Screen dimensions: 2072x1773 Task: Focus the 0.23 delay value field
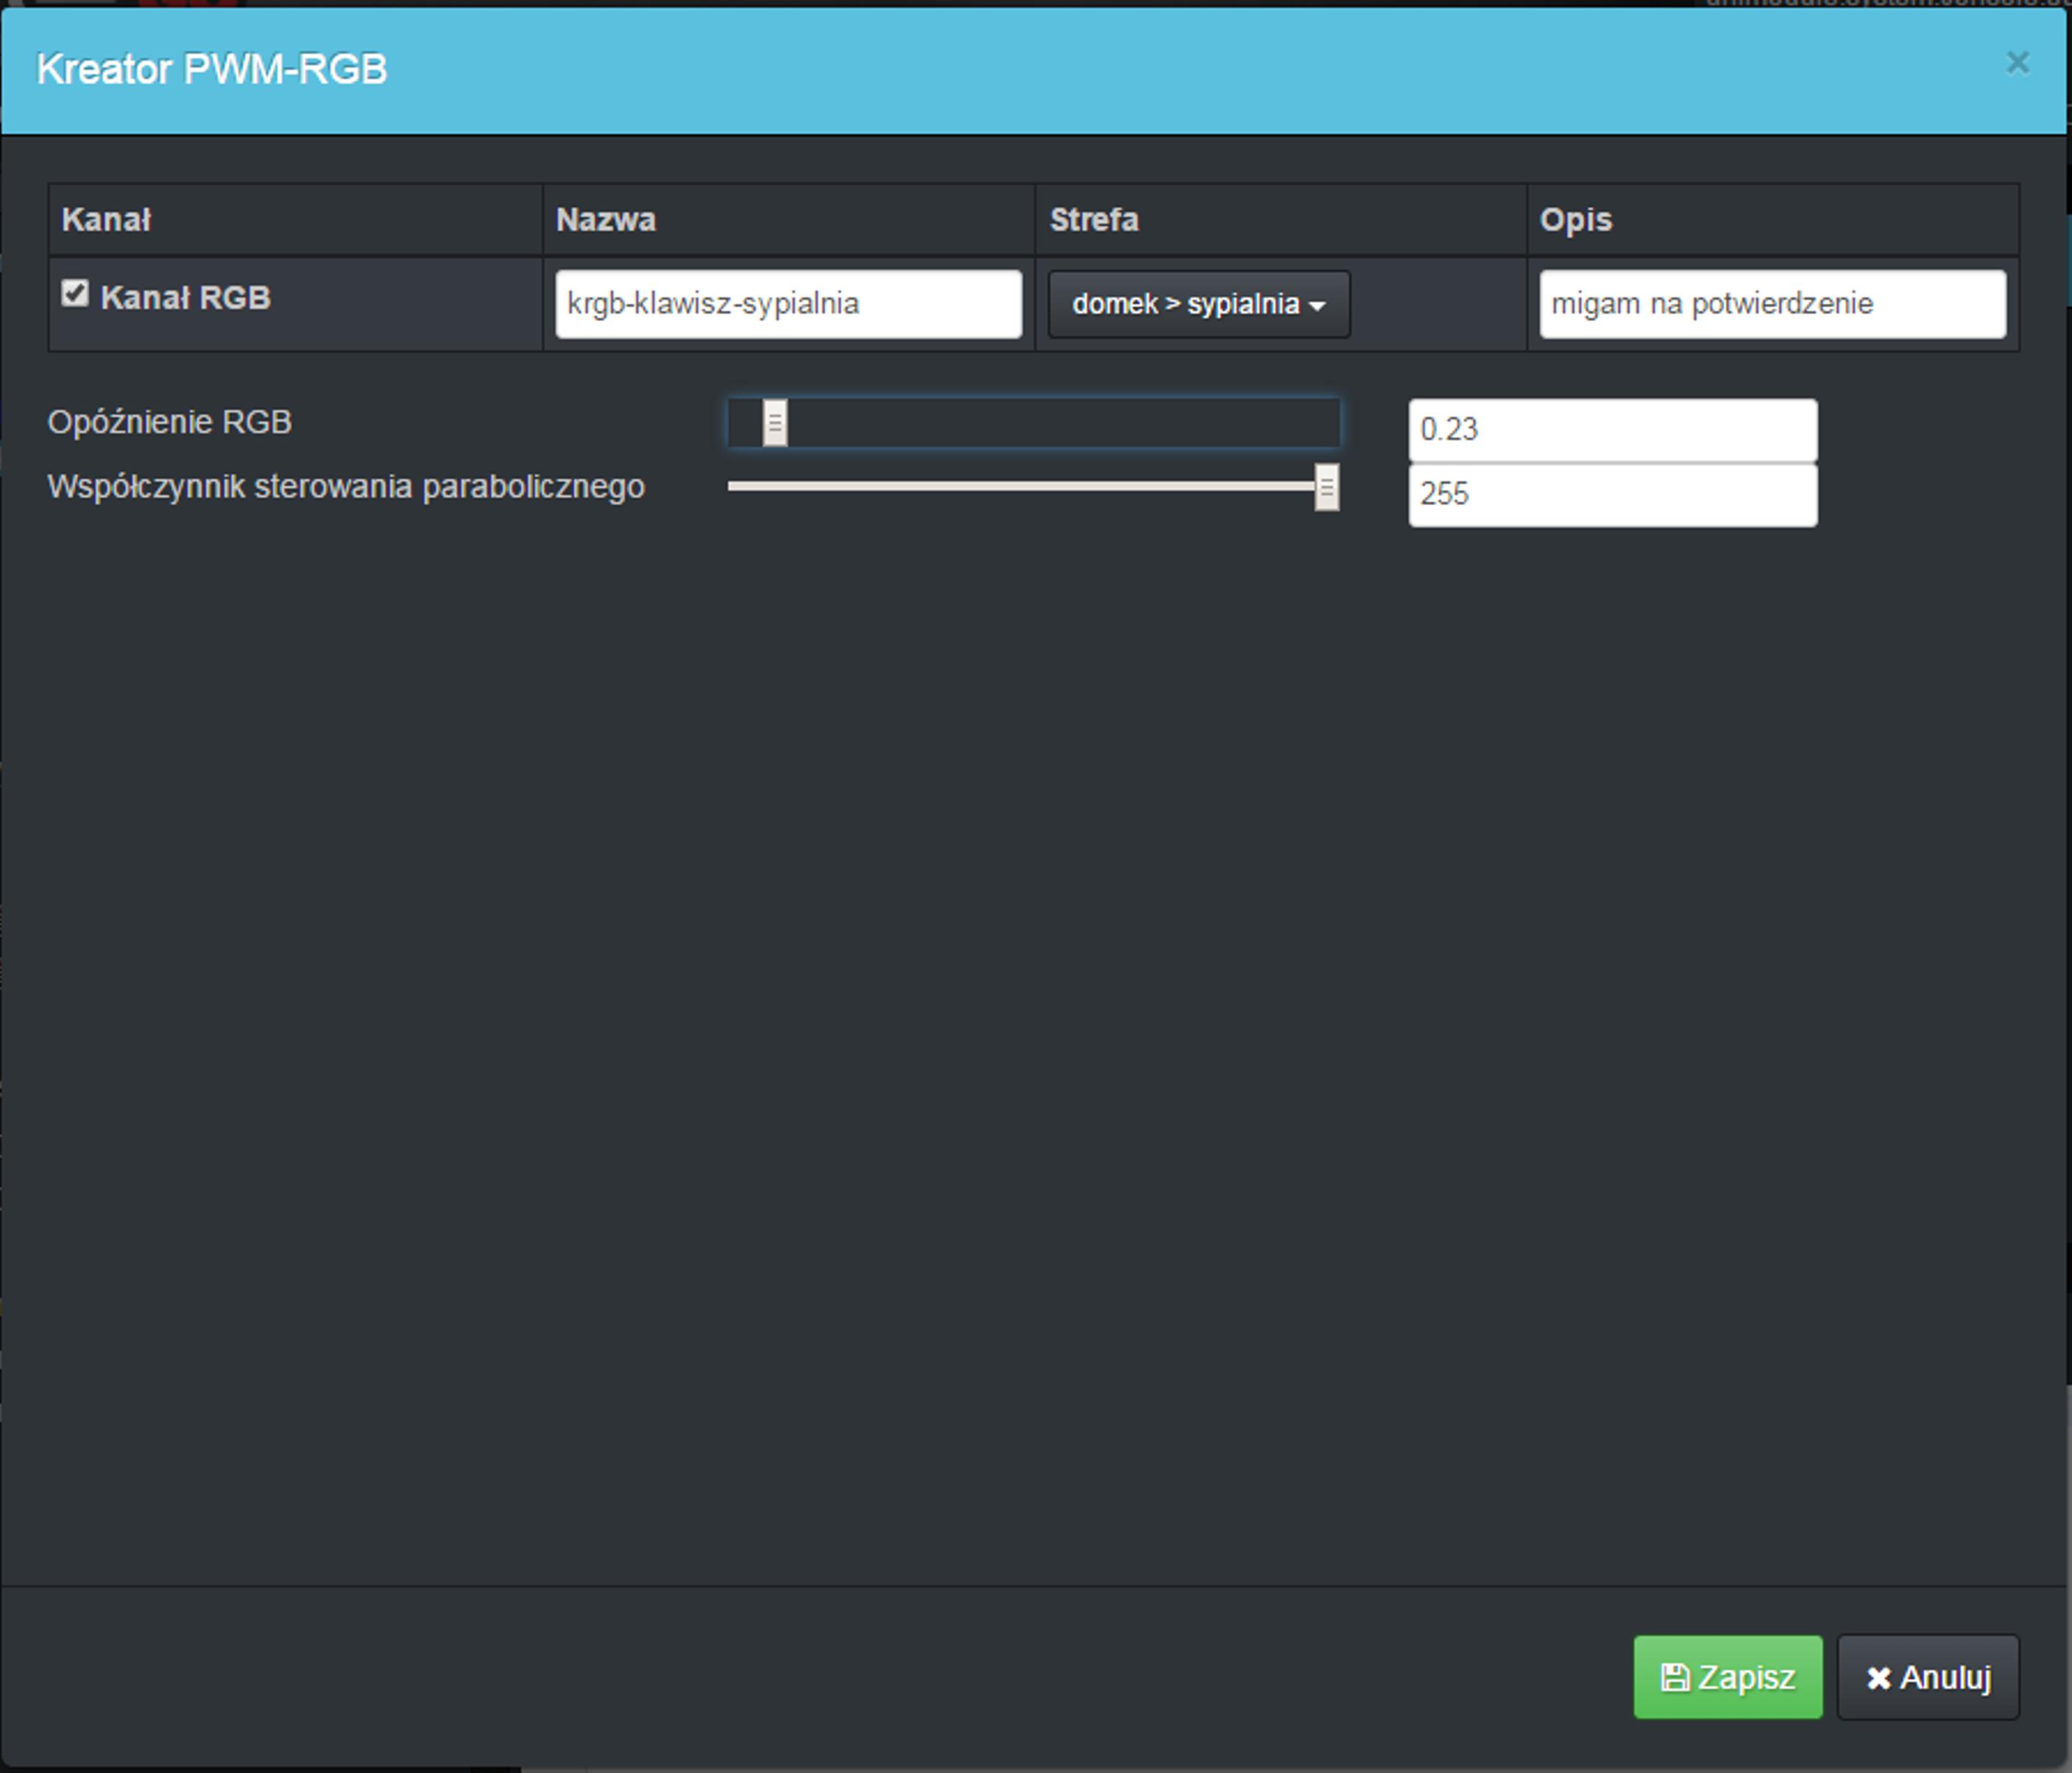(1612, 430)
